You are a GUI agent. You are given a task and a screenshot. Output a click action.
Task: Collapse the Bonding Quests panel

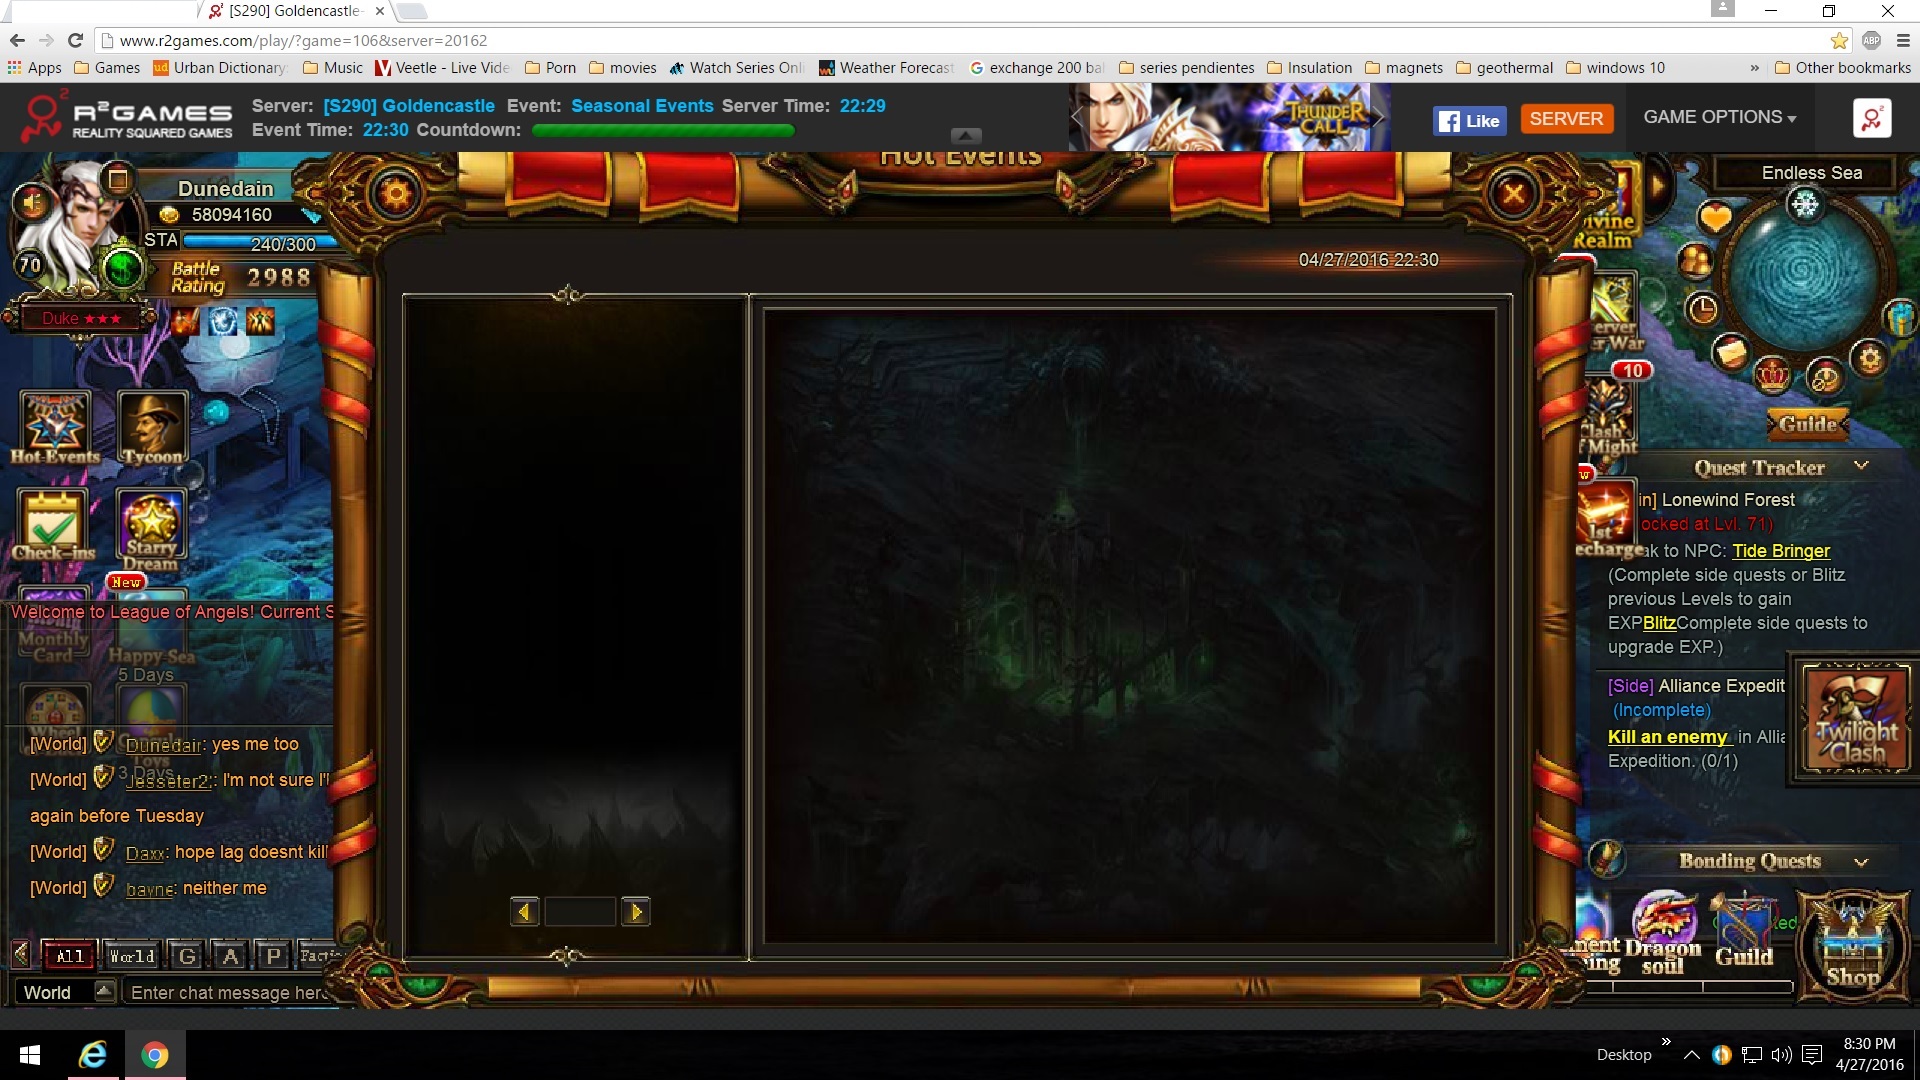click(x=1861, y=862)
